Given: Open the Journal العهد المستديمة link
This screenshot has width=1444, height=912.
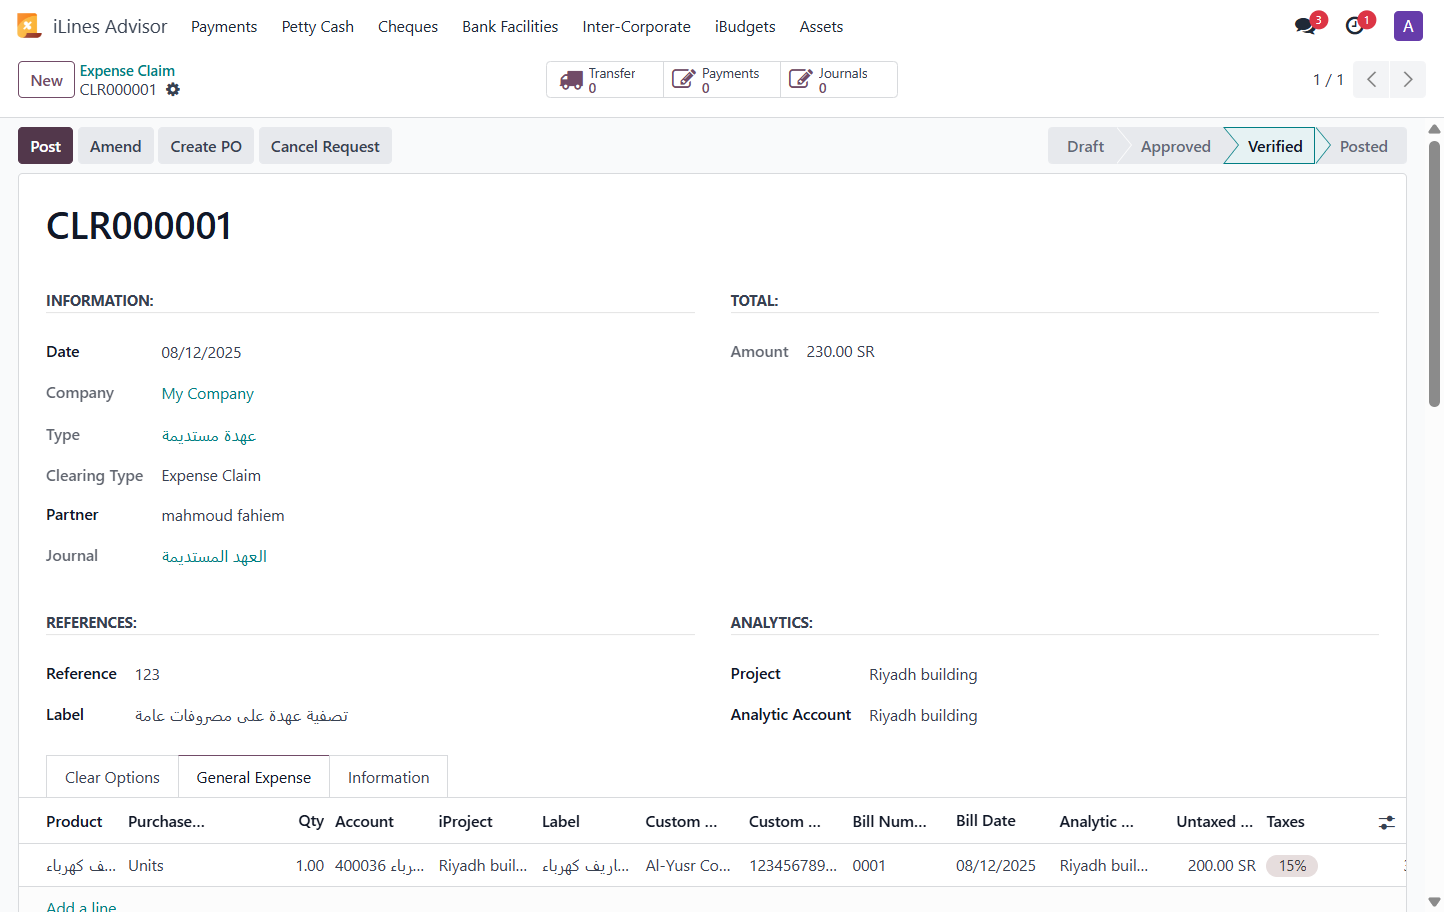Looking at the screenshot, I should (214, 556).
